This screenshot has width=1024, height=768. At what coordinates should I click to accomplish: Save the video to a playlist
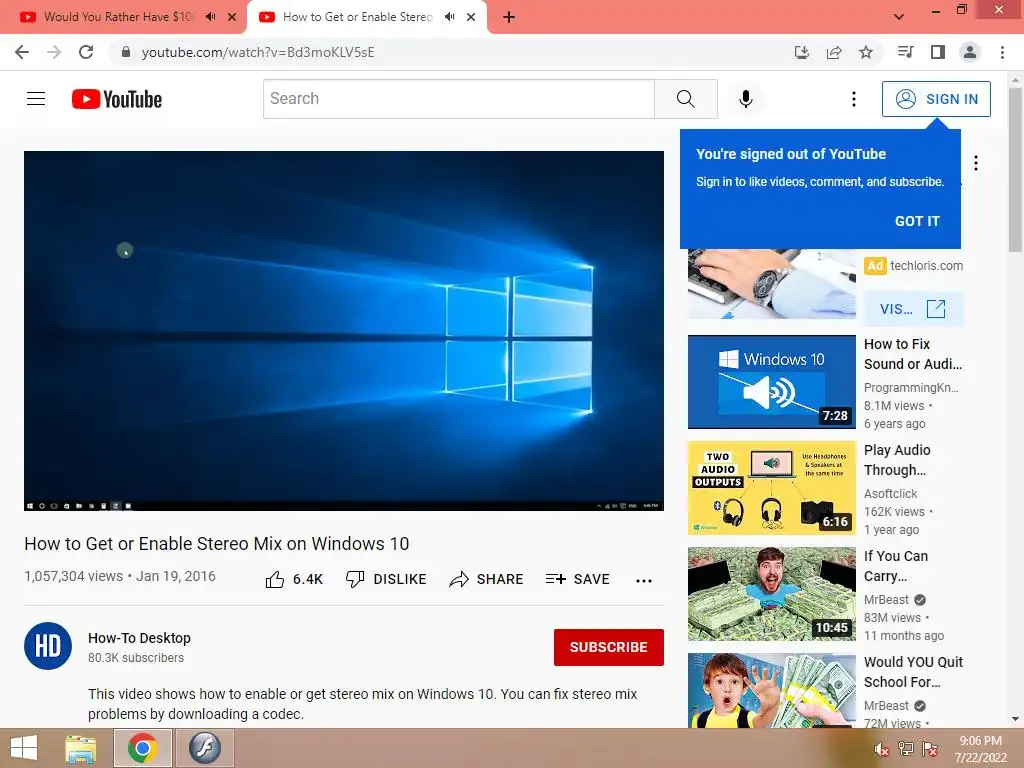578,579
